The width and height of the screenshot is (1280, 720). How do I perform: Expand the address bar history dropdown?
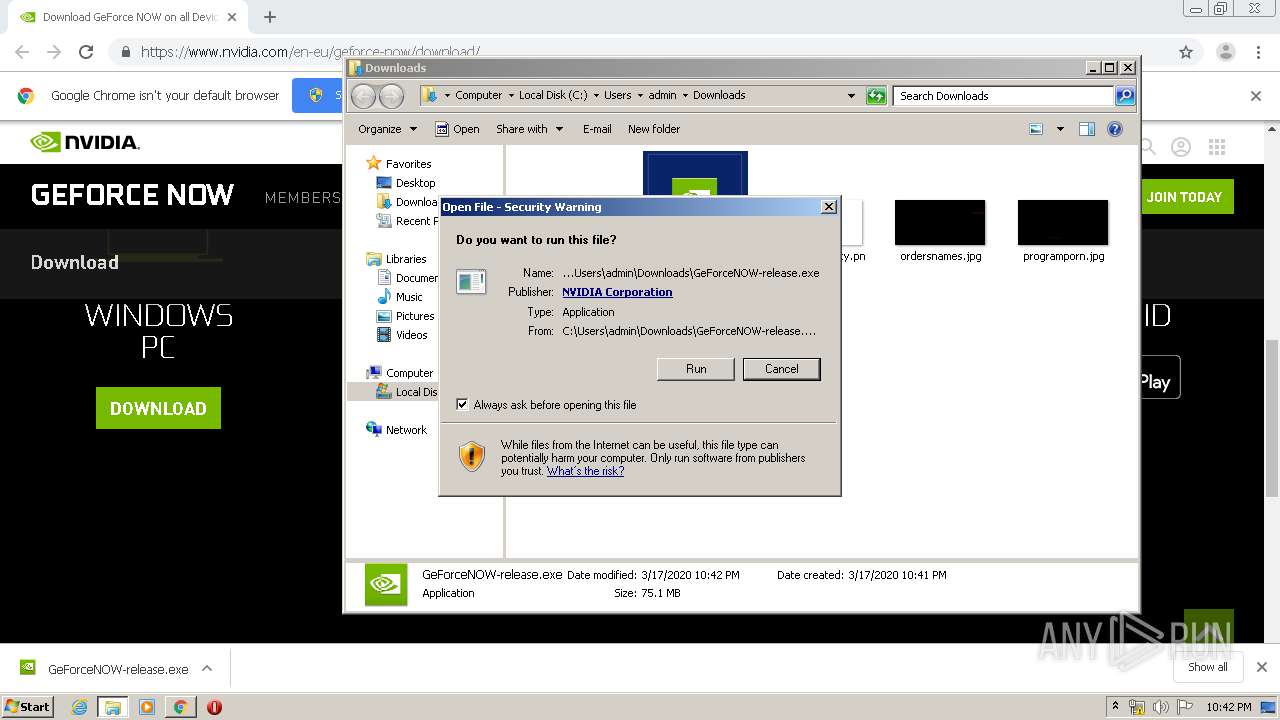click(851, 96)
